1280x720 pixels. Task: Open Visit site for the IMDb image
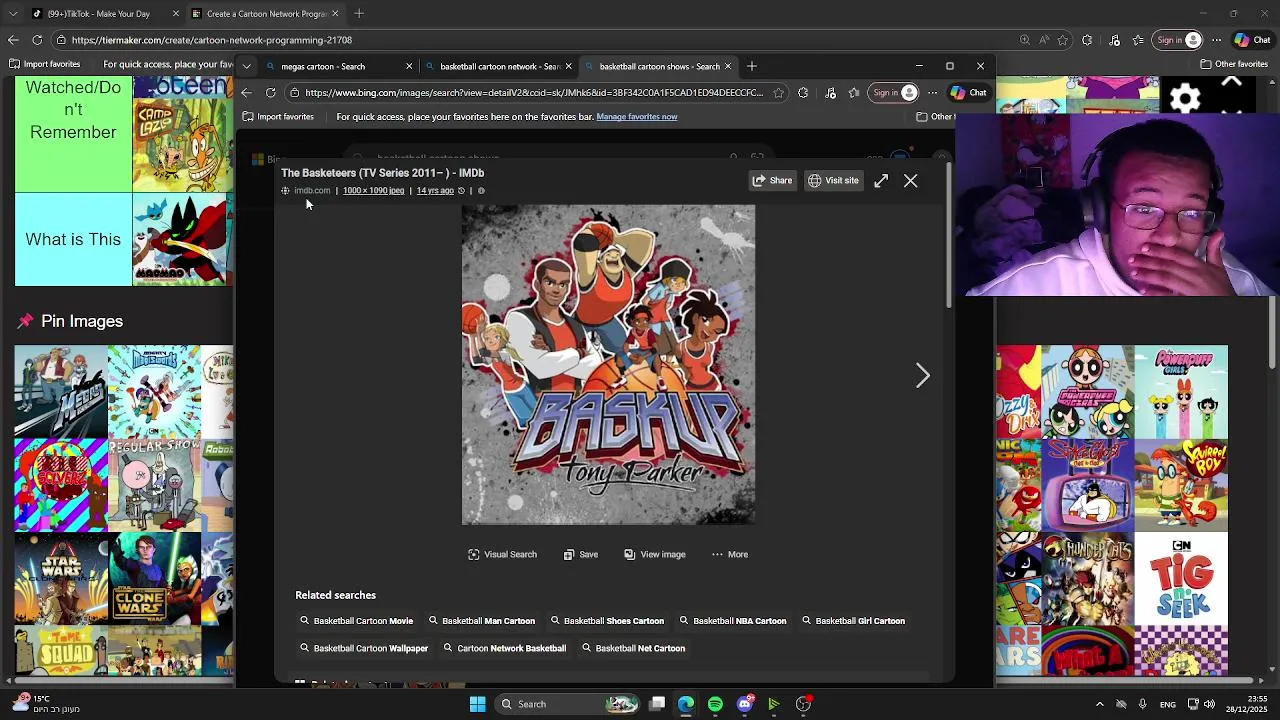point(833,181)
